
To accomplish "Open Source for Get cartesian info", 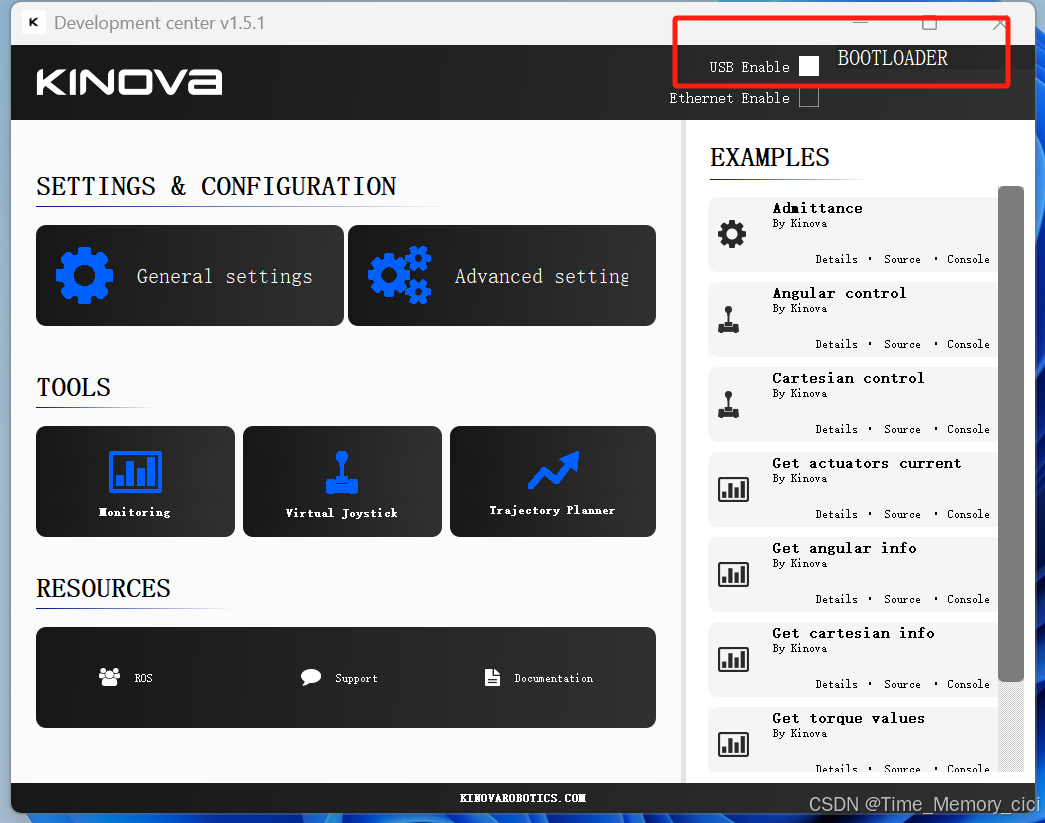I will tap(902, 684).
